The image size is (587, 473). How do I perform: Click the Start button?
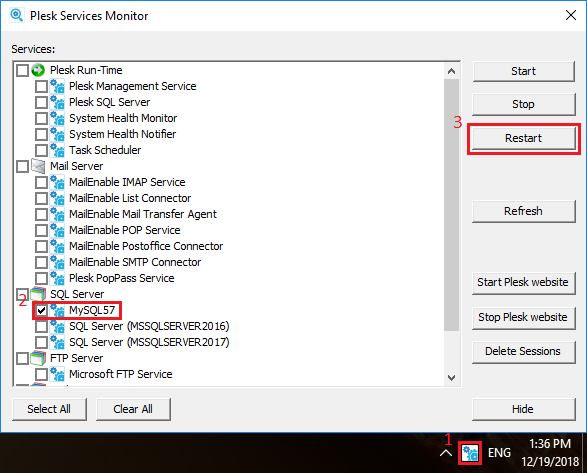pyautogui.click(x=523, y=71)
